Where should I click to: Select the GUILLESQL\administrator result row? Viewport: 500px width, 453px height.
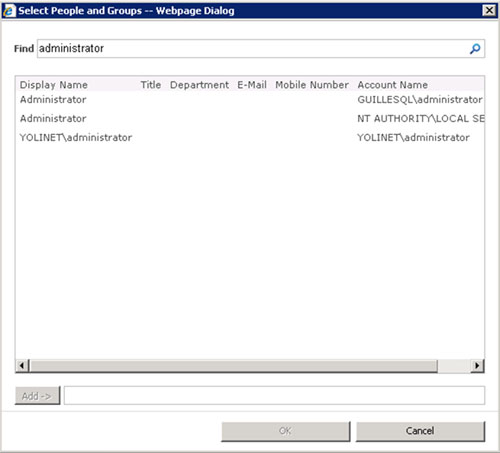coord(251,100)
